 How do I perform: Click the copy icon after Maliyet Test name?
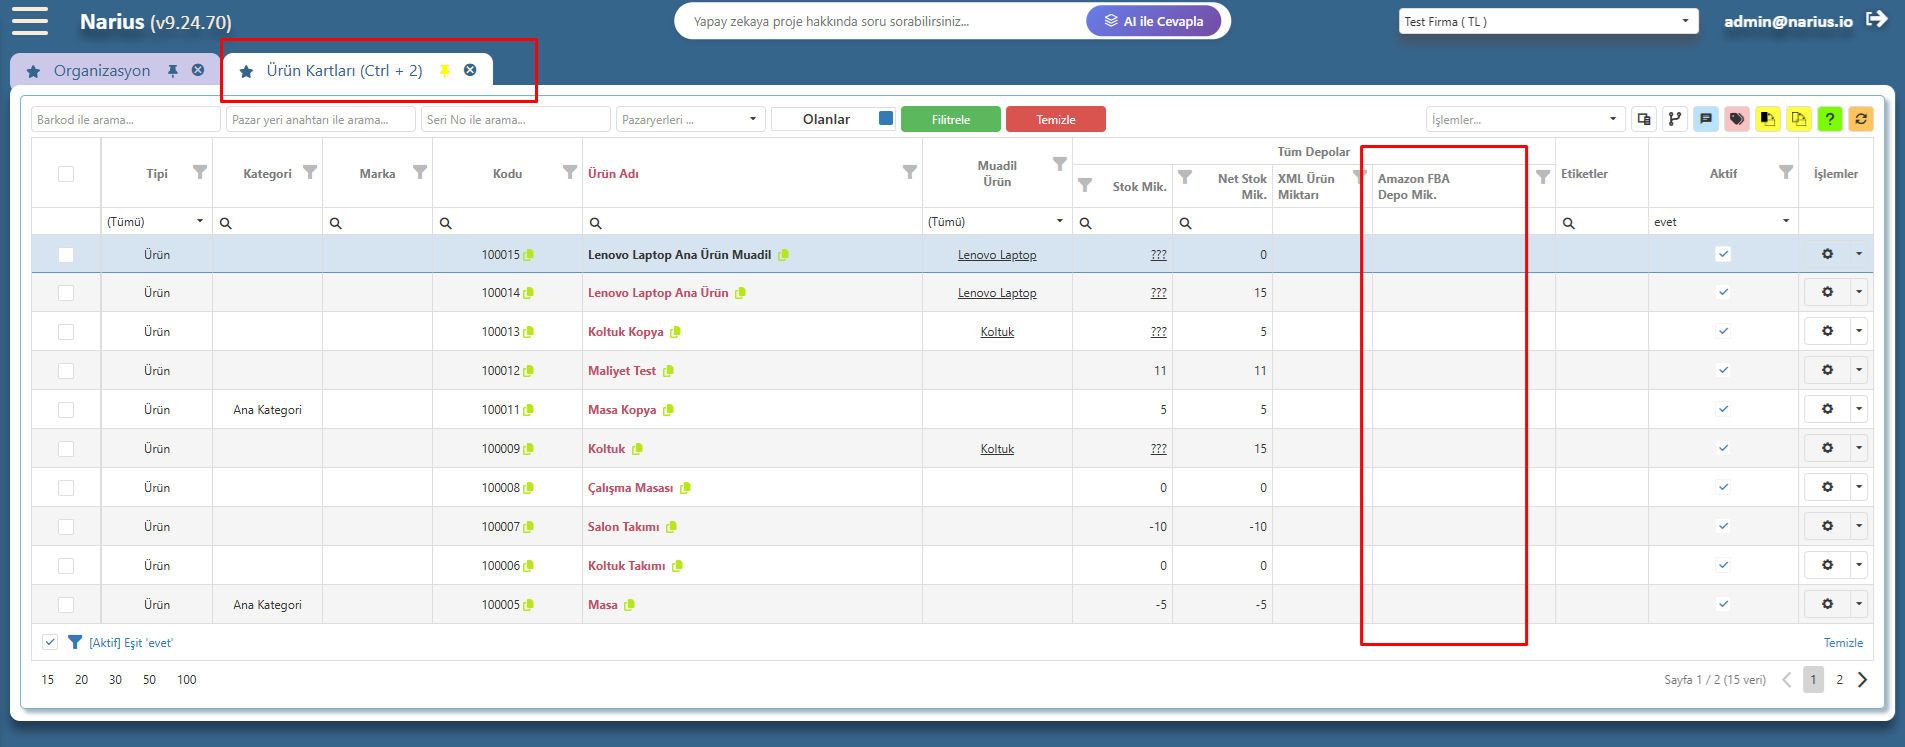tap(668, 371)
